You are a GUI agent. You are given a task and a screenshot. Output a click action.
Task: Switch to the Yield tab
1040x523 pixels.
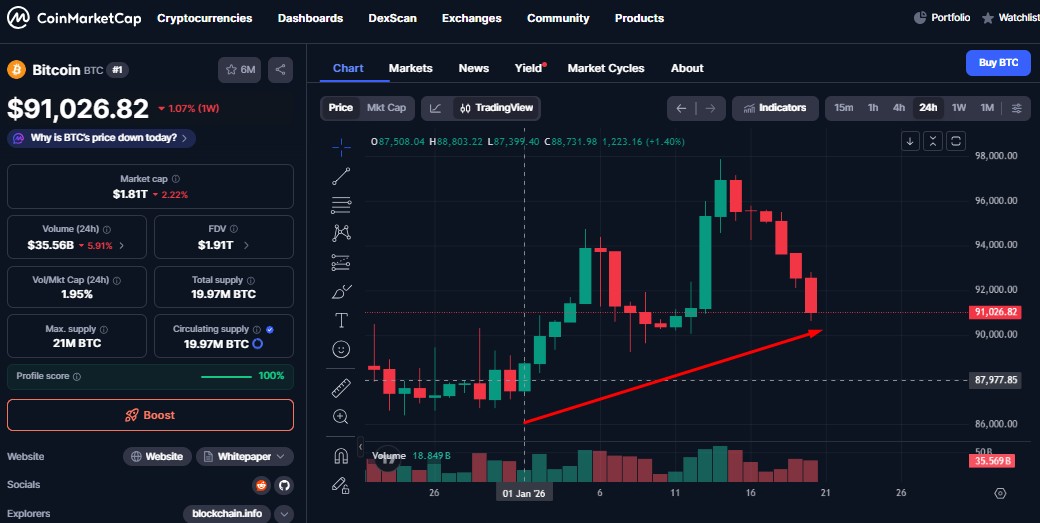[530, 68]
